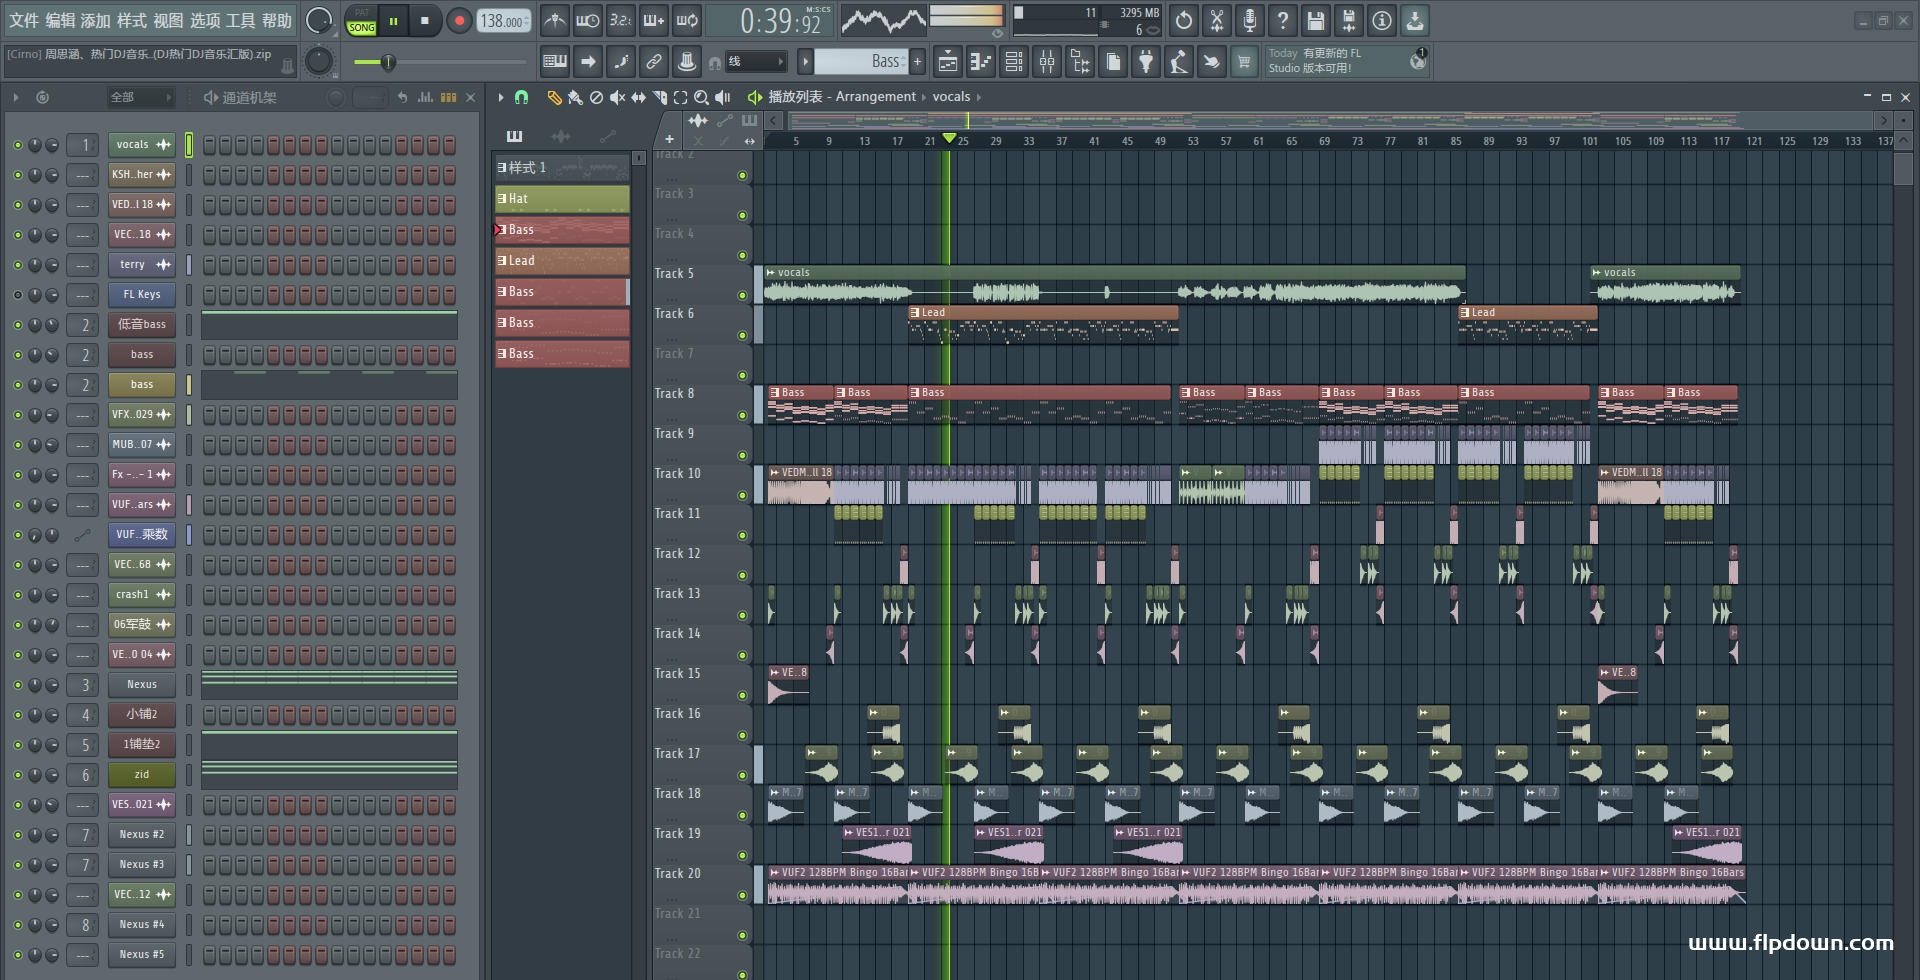Screen dimensions: 1920x980
Task: Adjust the vocals channel volume knob
Action: point(51,145)
